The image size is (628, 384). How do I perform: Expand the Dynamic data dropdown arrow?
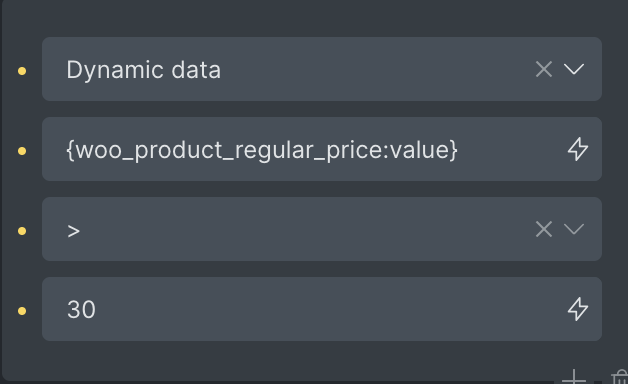(x=574, y=69)
